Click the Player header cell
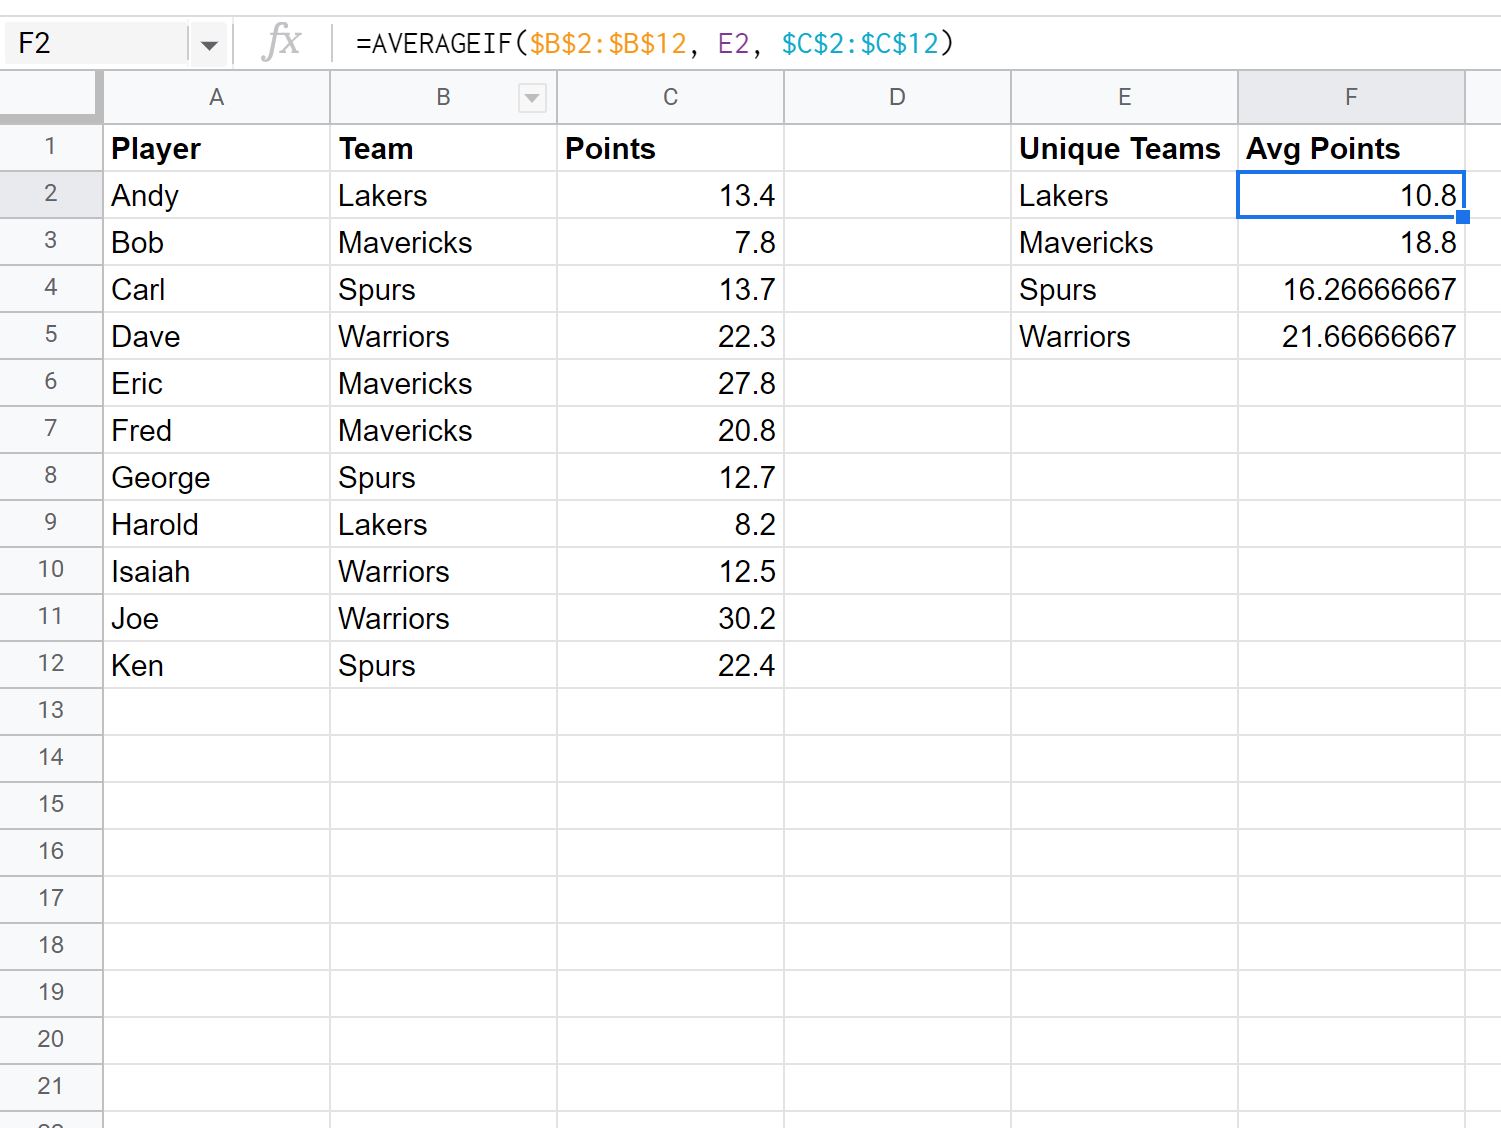The width and height of the screenshot is (1501, 1128). click(217, 148)
